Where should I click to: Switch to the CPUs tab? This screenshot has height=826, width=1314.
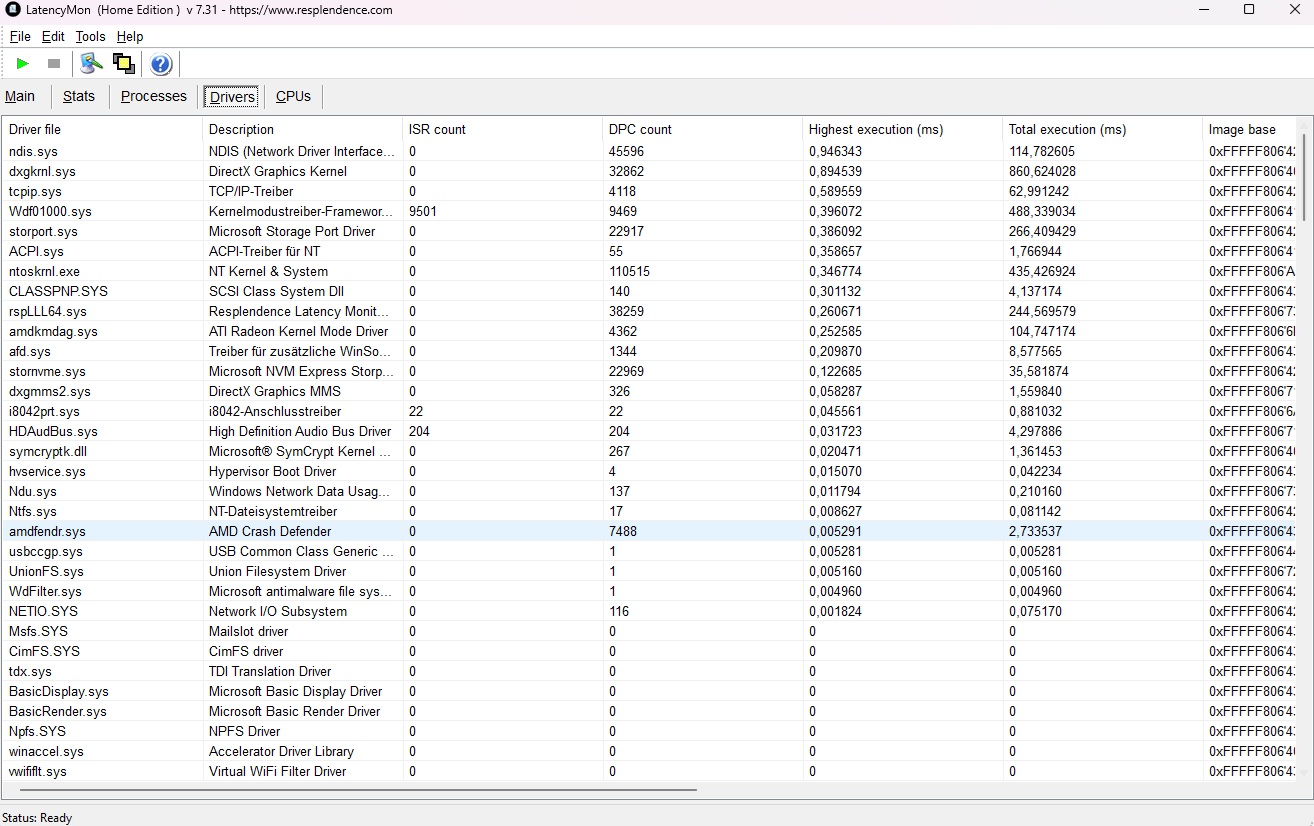[x=293, y=96]
